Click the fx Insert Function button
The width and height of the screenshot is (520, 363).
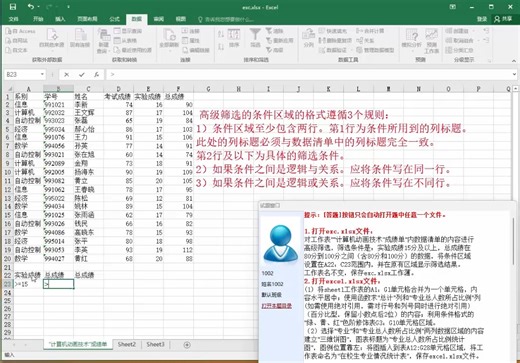(96, 74)
